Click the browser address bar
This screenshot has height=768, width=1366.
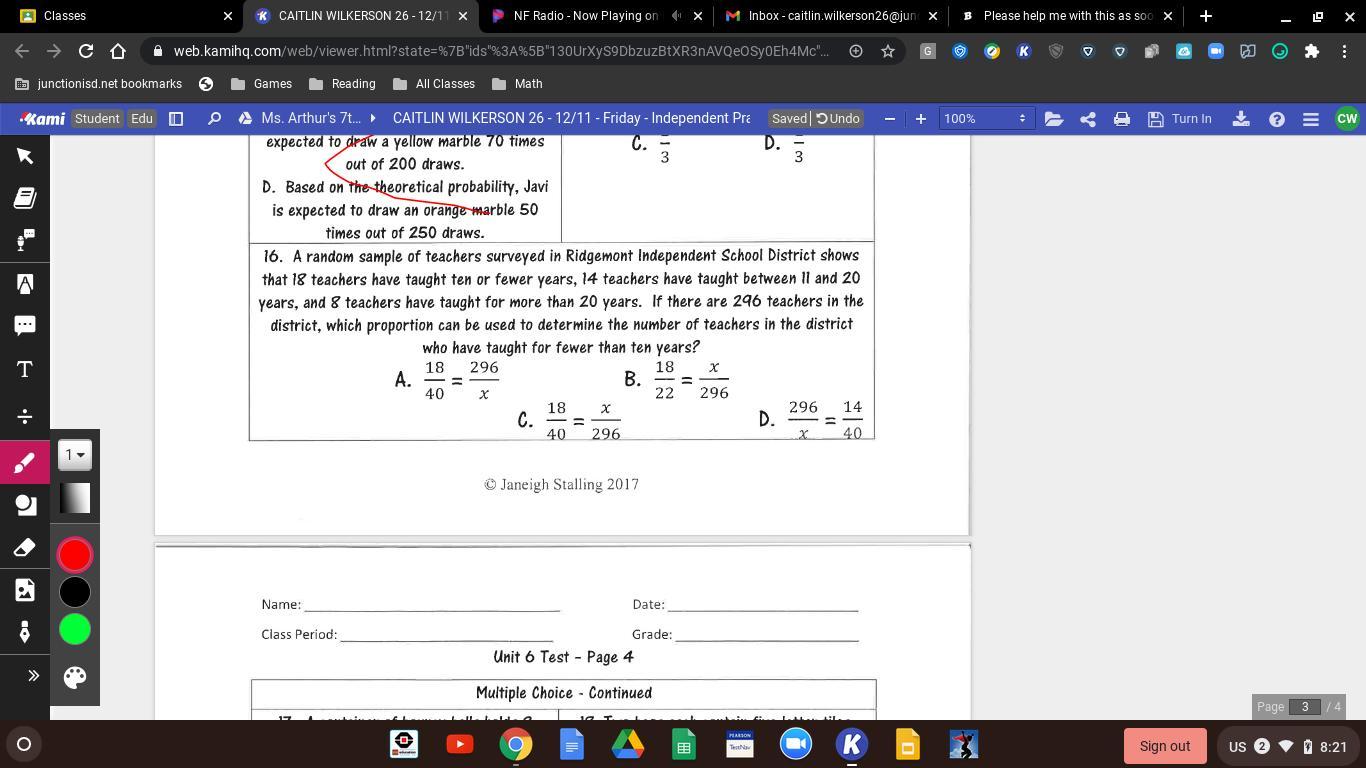coord(500,51)
